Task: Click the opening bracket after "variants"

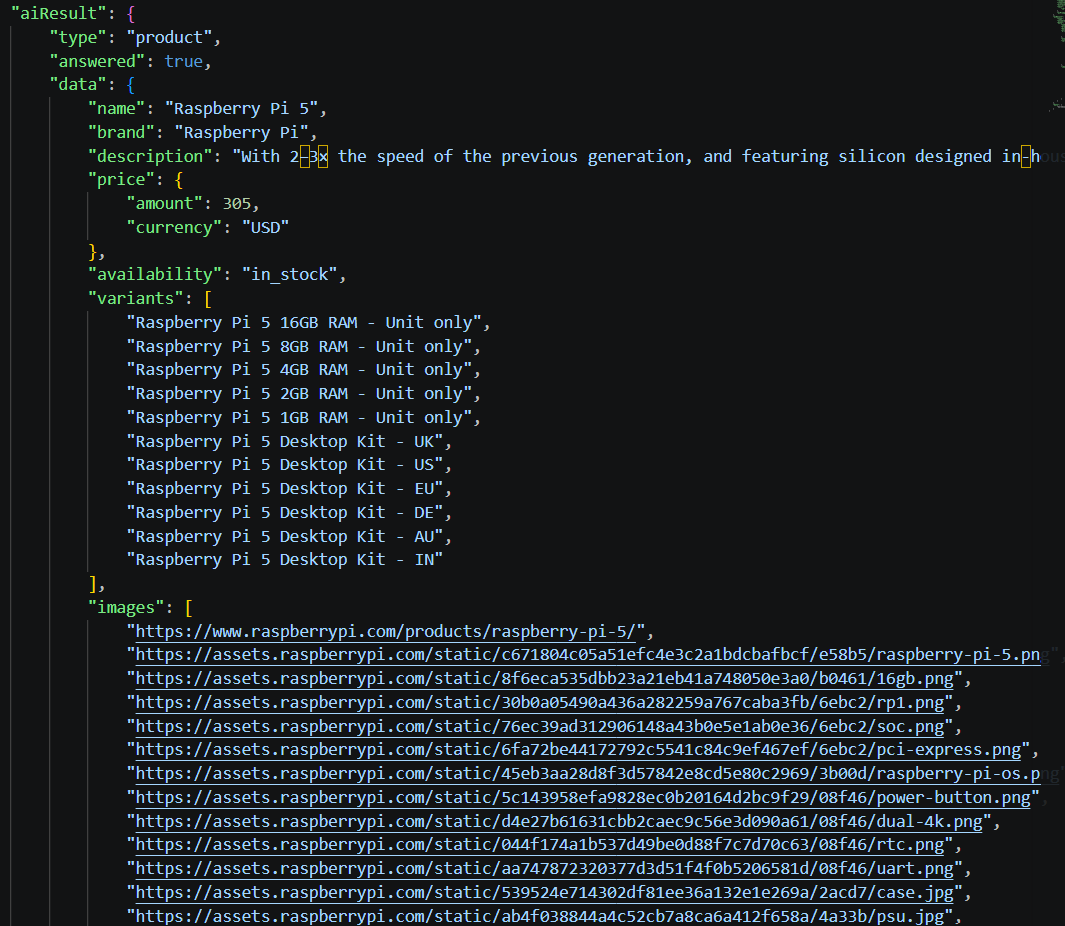Action: click(x=208, y=298)
